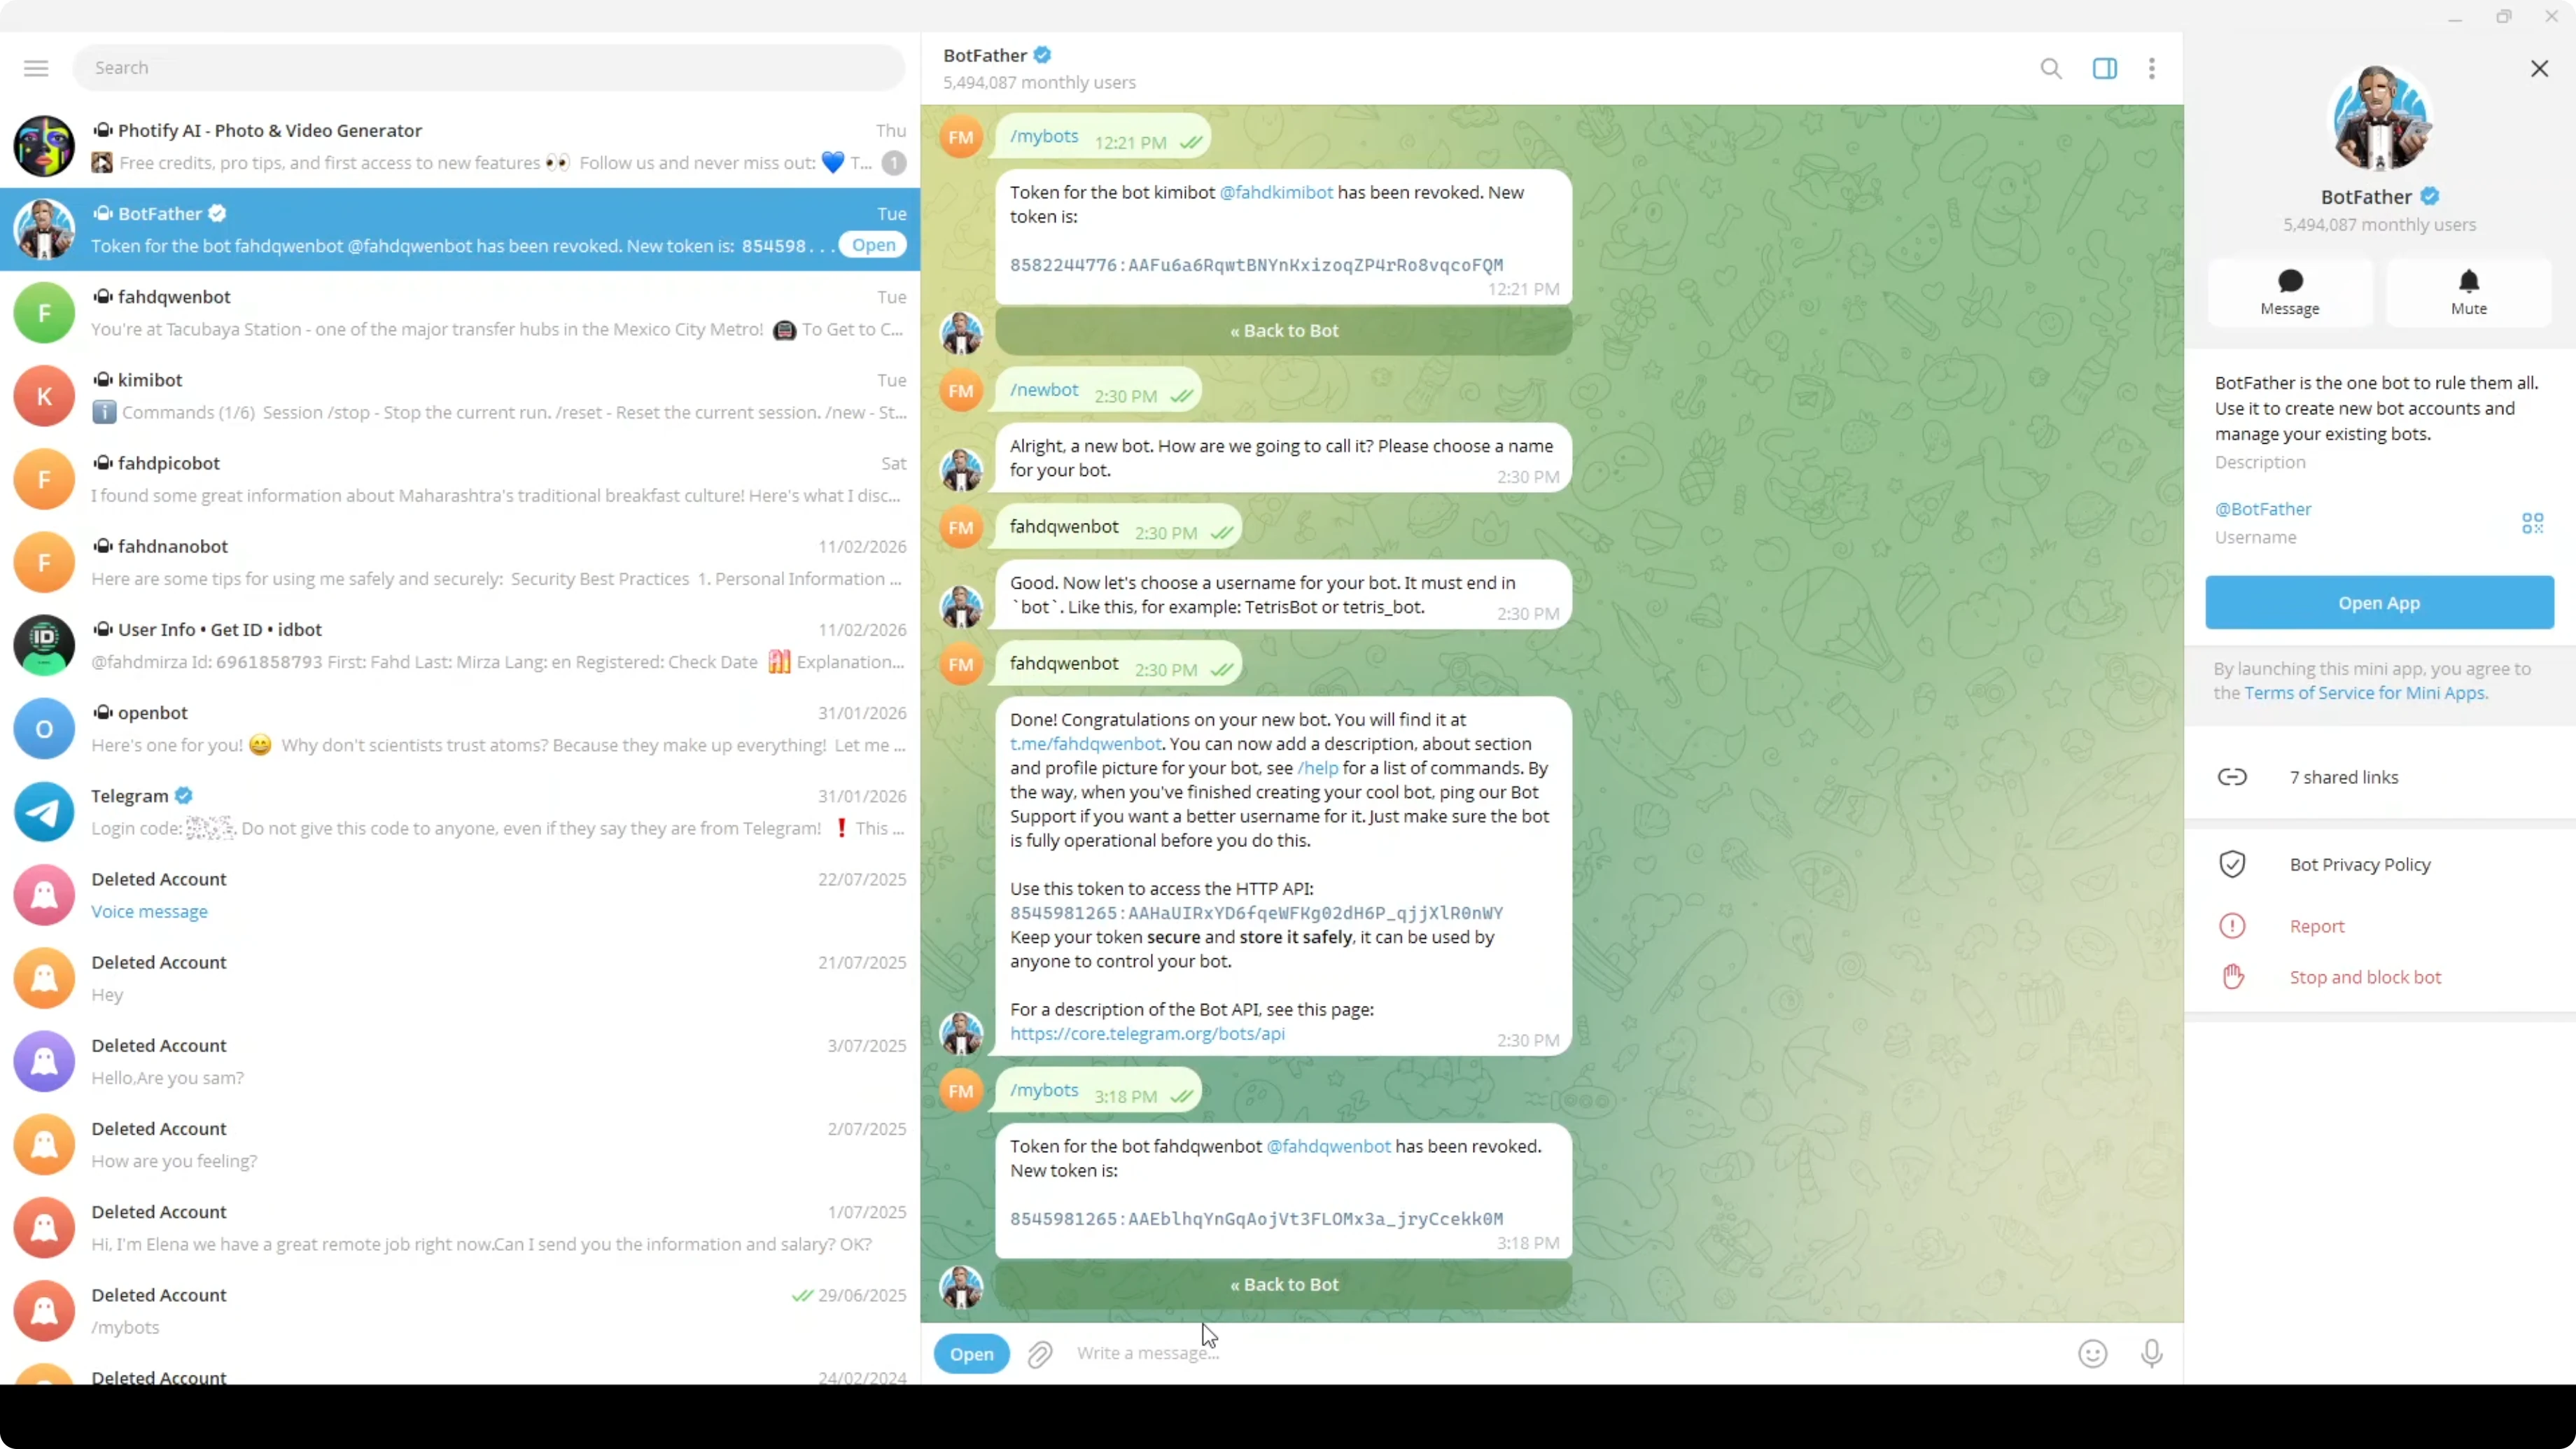2576x1449 pixels.
Task: Click the Search chats input field
Action: click(488, 68)
